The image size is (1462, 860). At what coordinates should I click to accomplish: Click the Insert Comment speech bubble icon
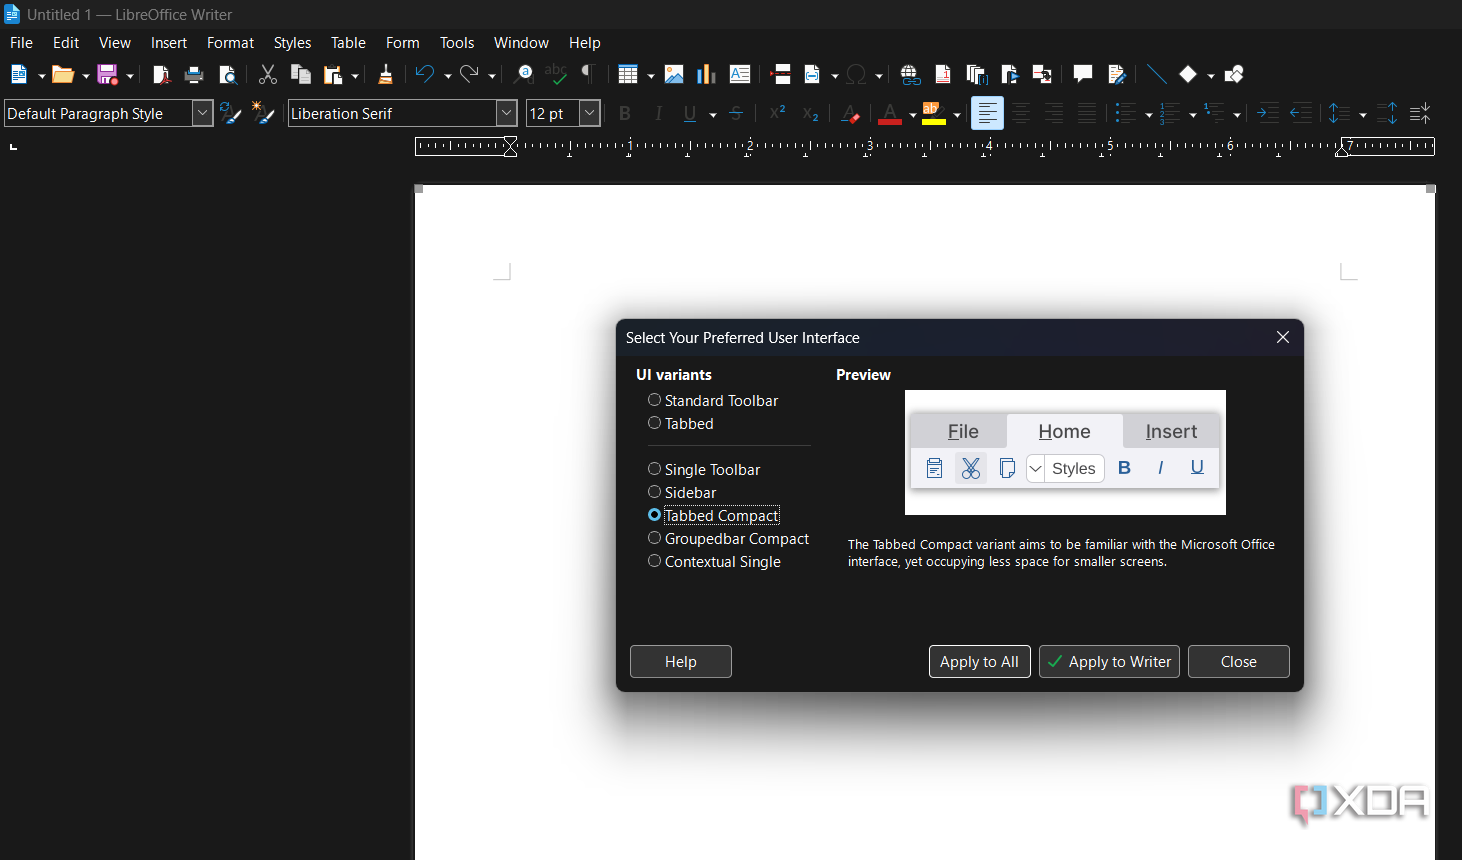[x=1083, y=74]
